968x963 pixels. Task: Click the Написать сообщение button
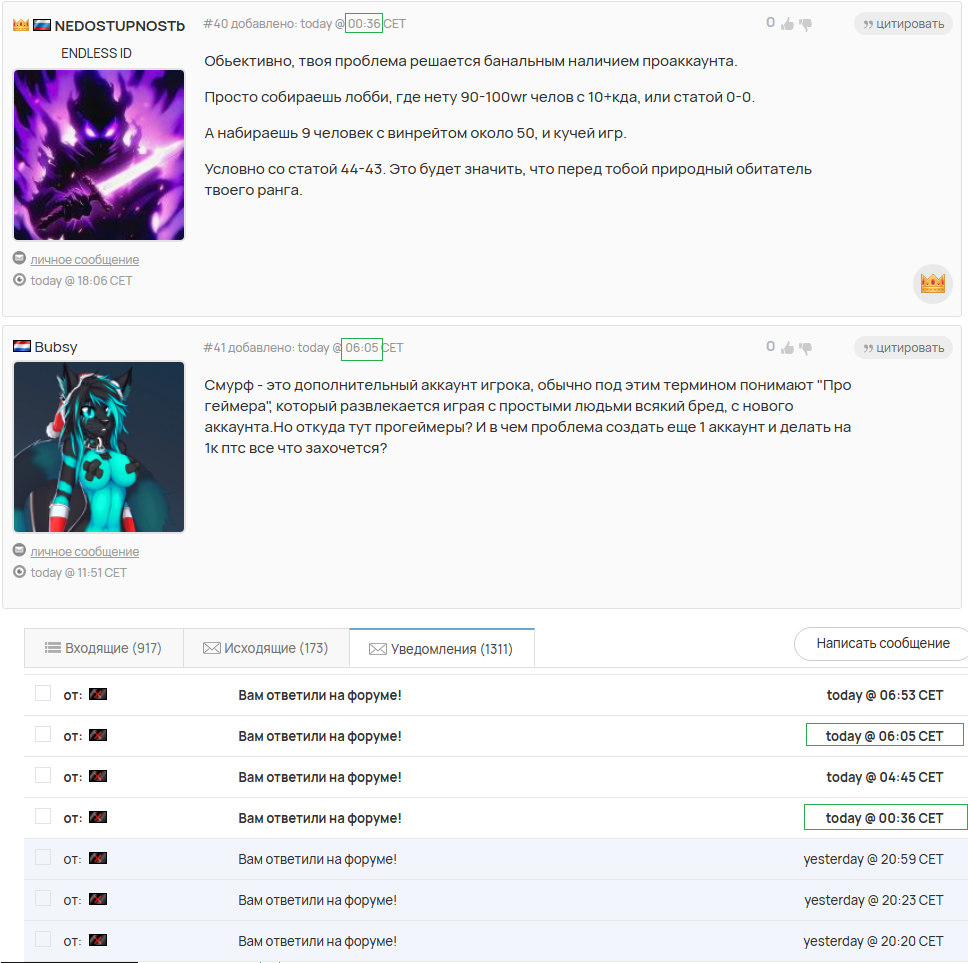[882, 643]
